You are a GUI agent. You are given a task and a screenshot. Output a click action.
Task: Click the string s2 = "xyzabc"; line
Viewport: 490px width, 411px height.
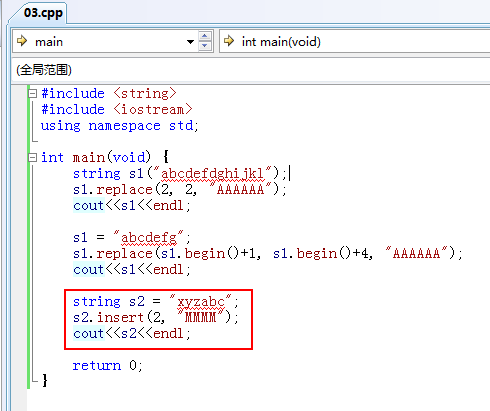[156, 302]
